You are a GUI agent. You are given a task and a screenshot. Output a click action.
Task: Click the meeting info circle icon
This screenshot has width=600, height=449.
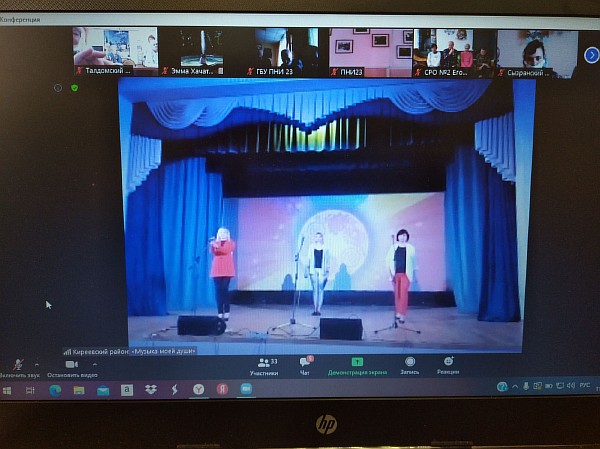tap(58, 88)
